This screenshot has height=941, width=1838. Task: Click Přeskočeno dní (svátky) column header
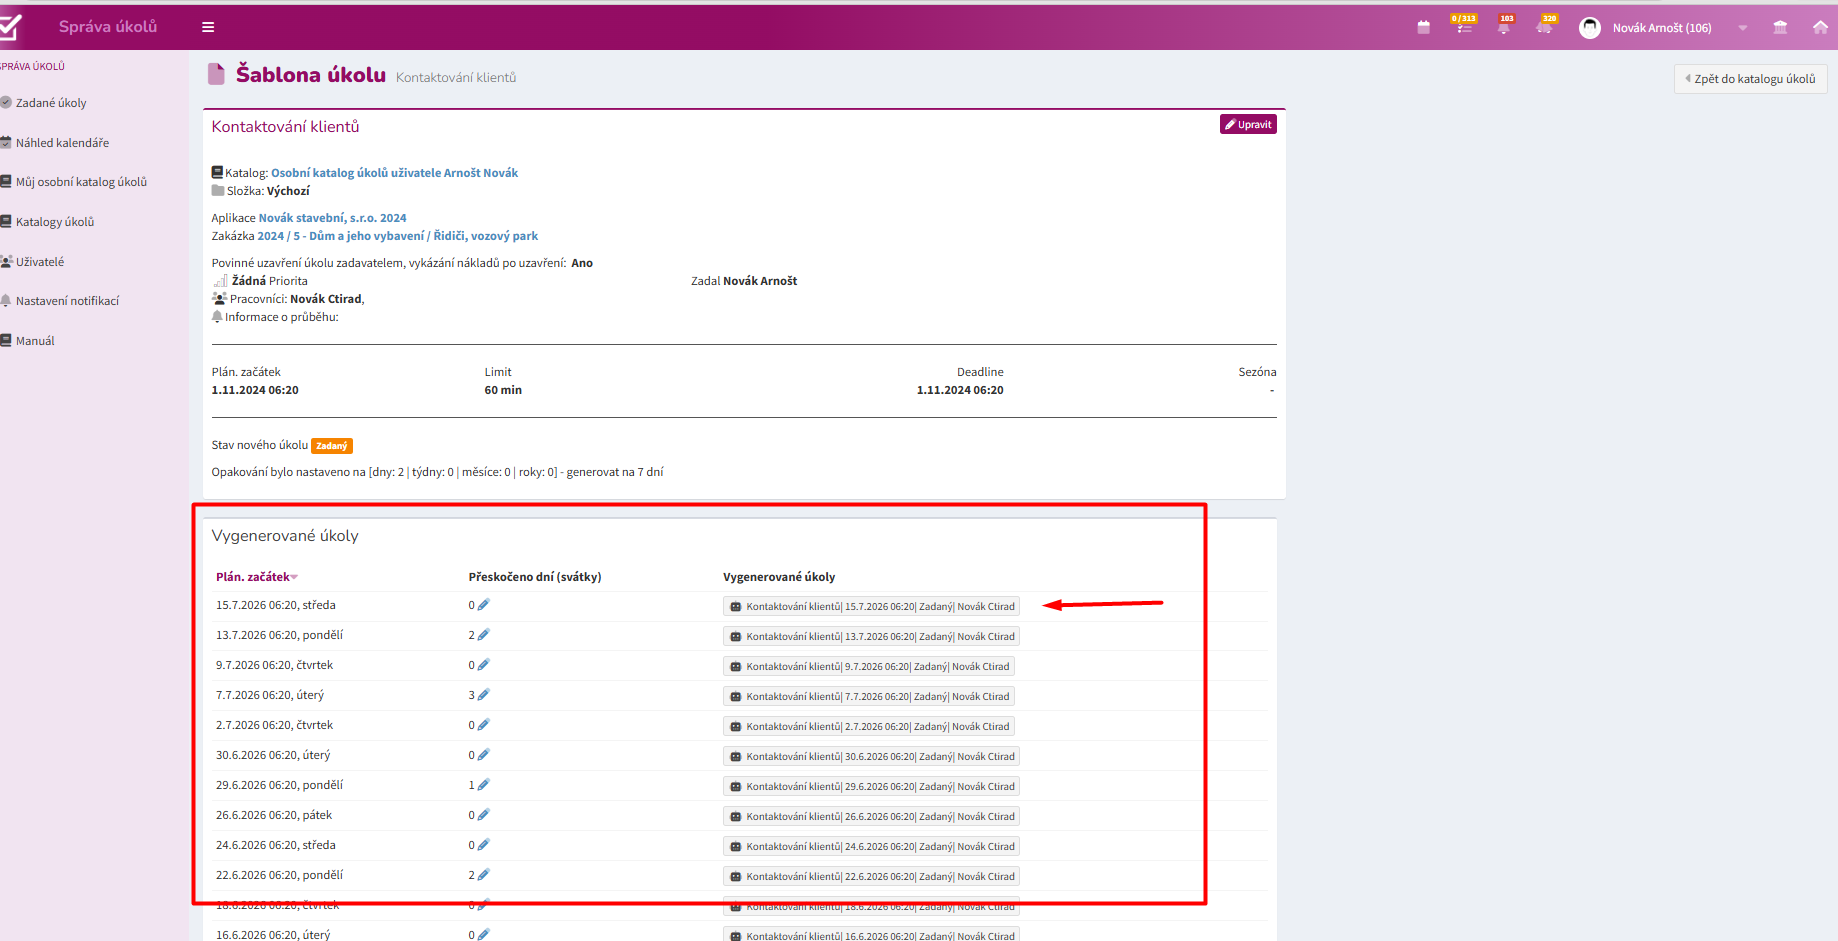(x=535, y=577)
